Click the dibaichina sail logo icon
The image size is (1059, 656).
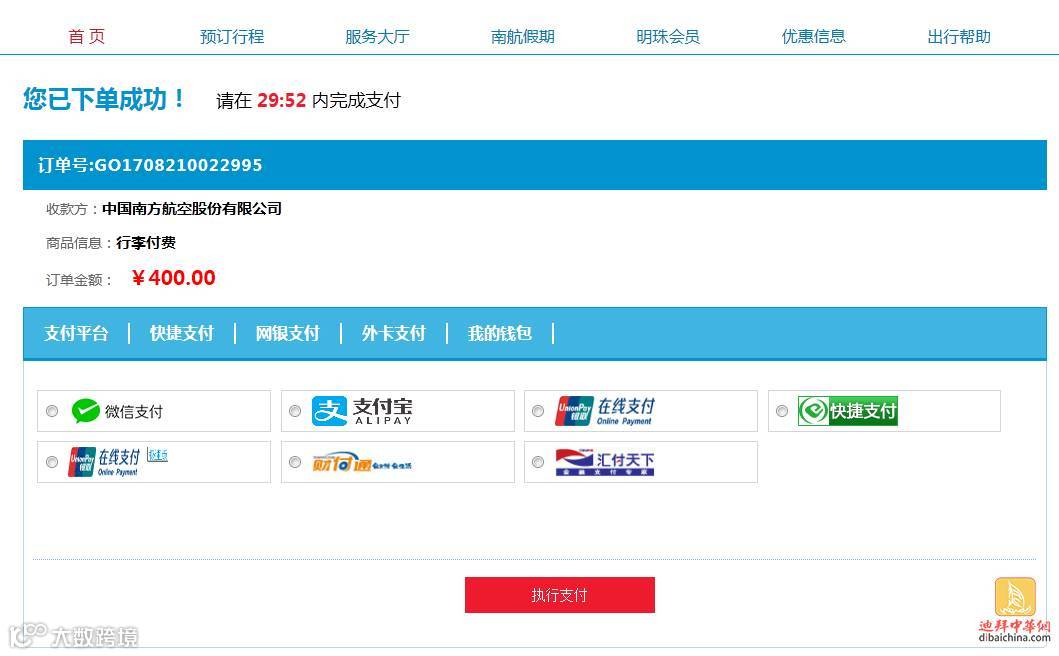1015,597
